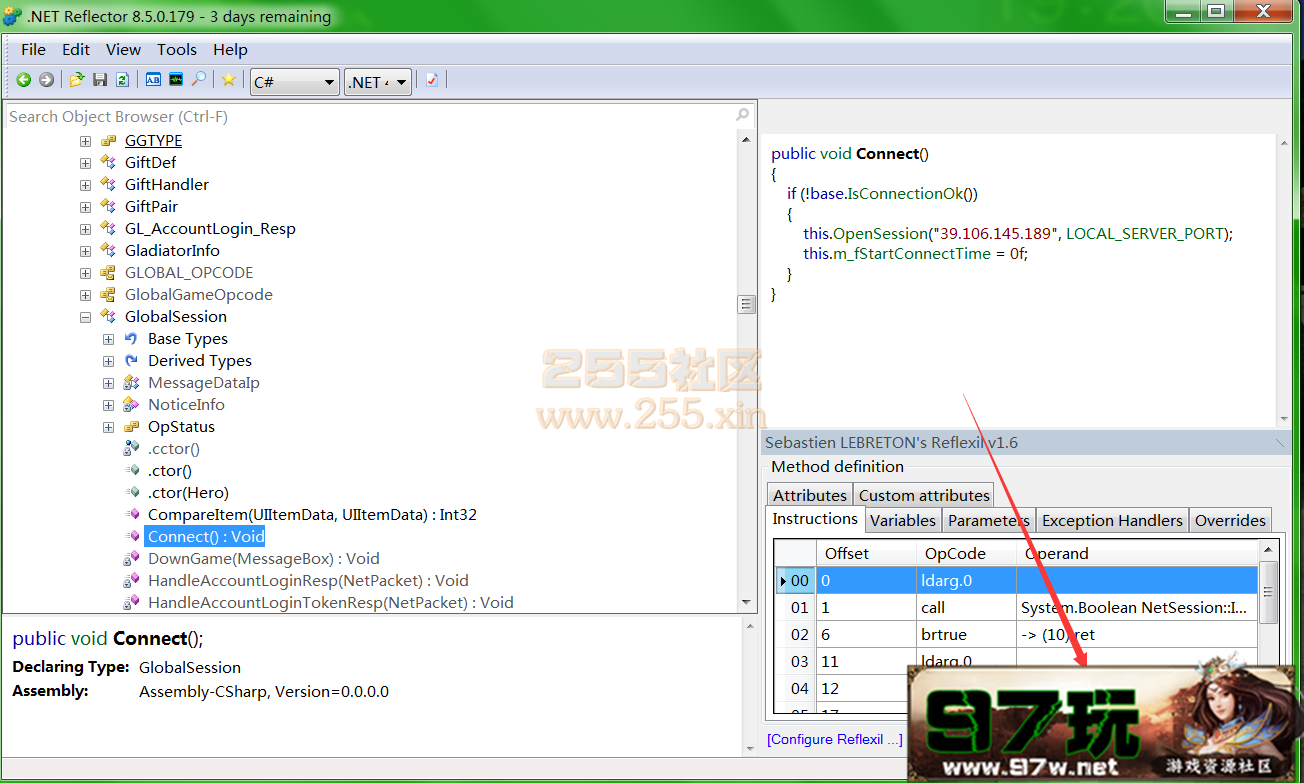Viewport: 1304px width, 783px height.
Task: Click the method icon beside .cctor()
Action: tap(131, 448)
